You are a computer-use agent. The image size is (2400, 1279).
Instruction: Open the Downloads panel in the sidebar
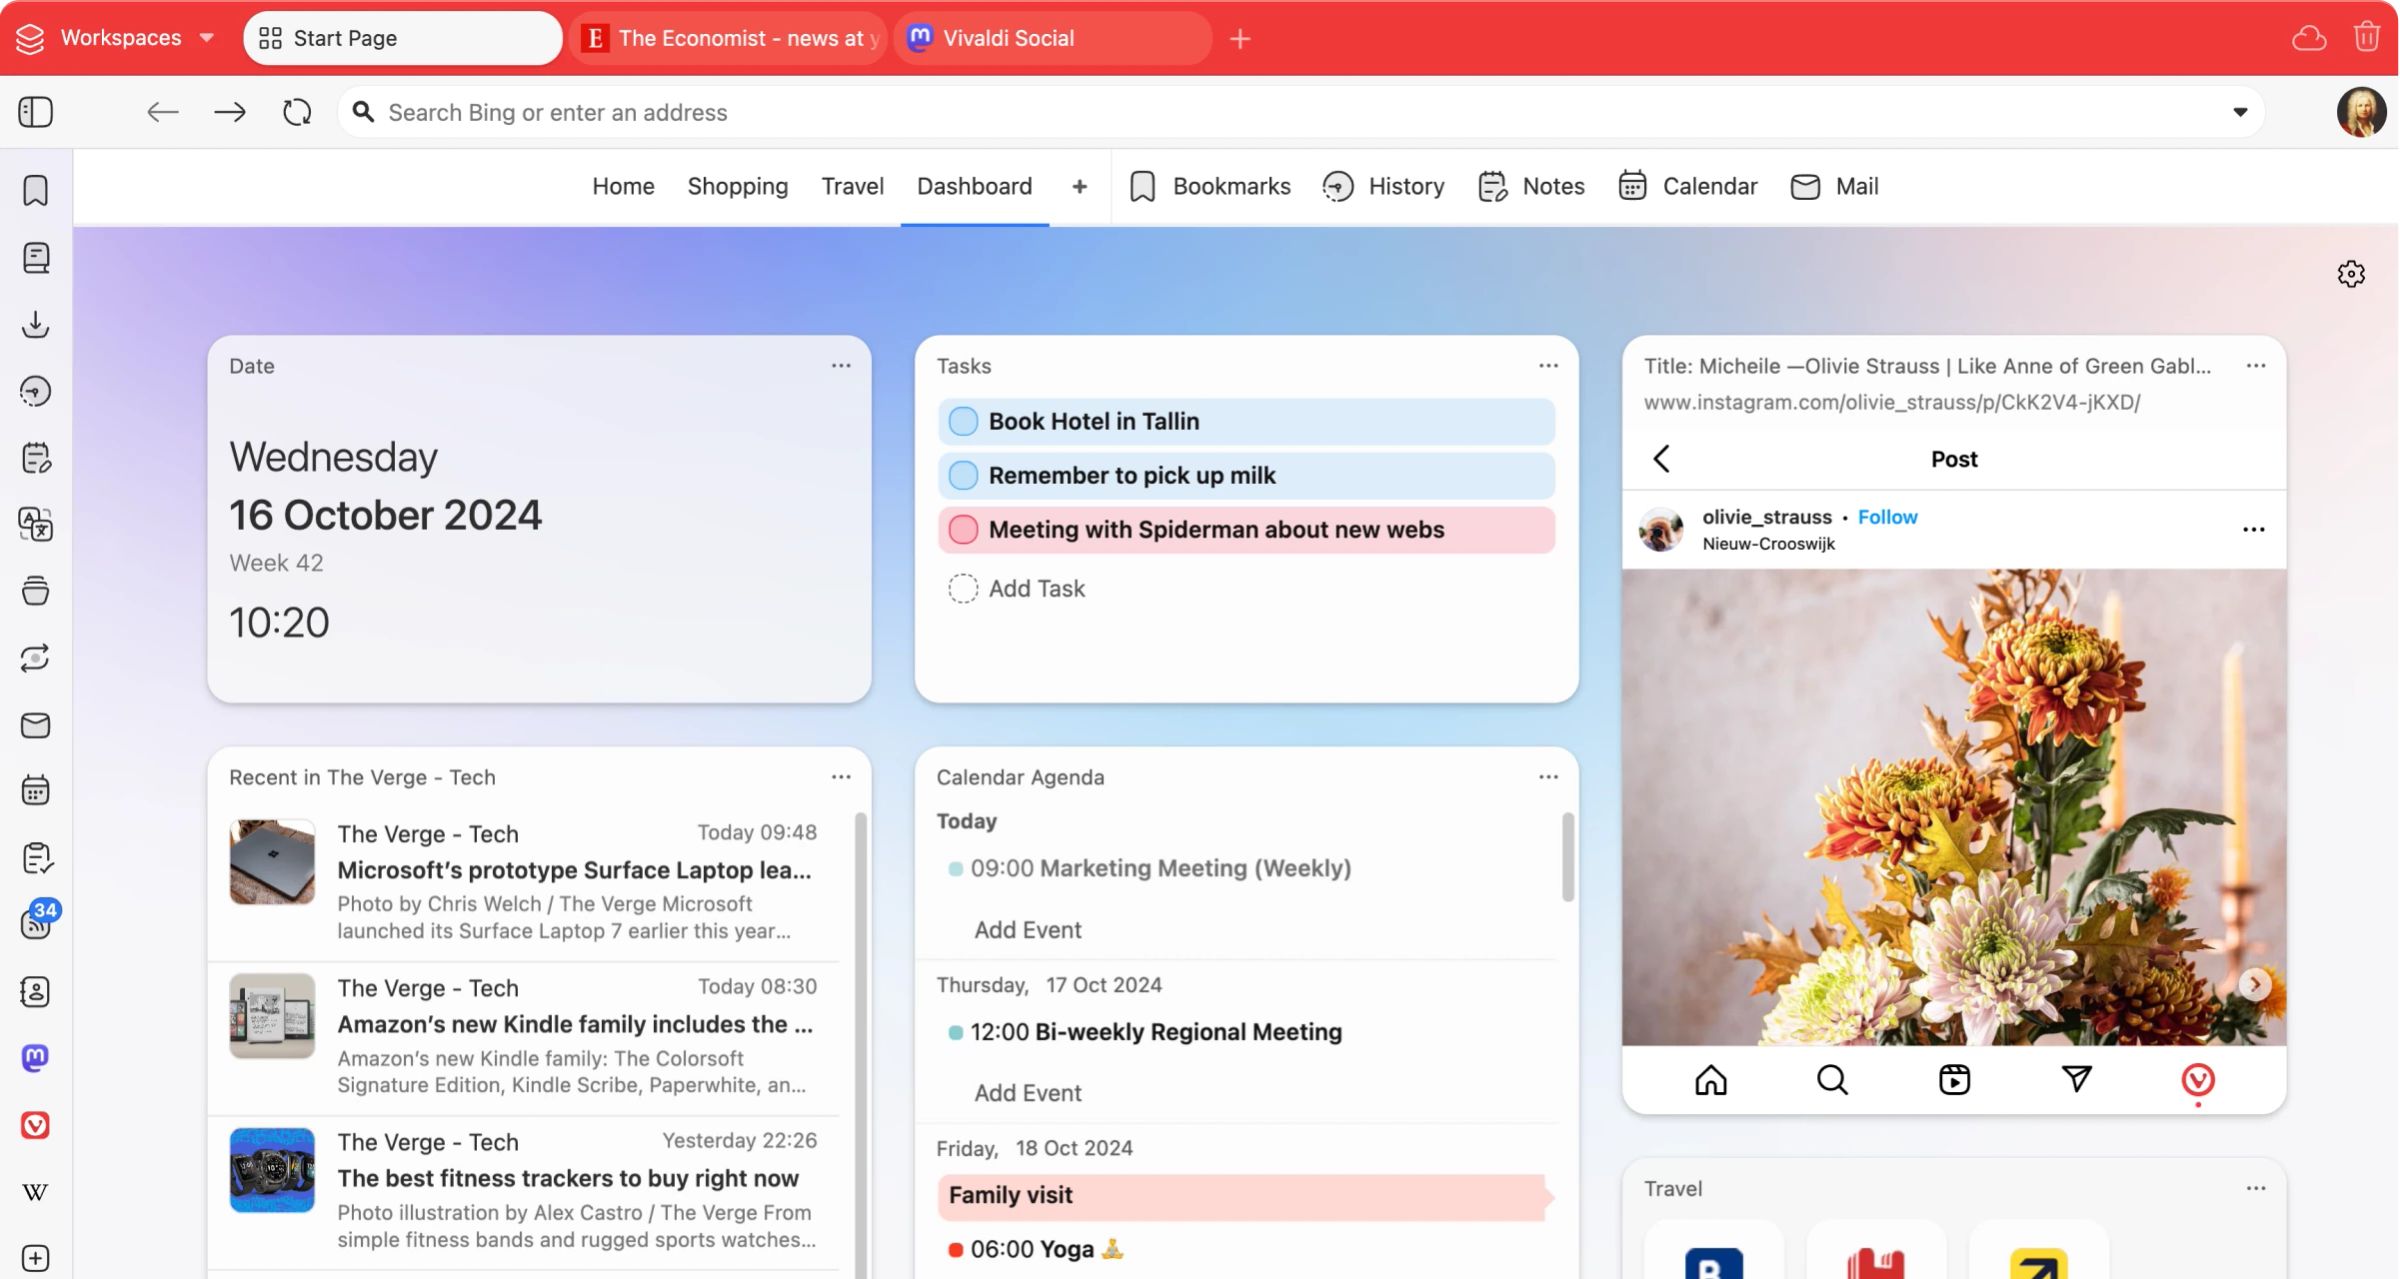point(36,324)
